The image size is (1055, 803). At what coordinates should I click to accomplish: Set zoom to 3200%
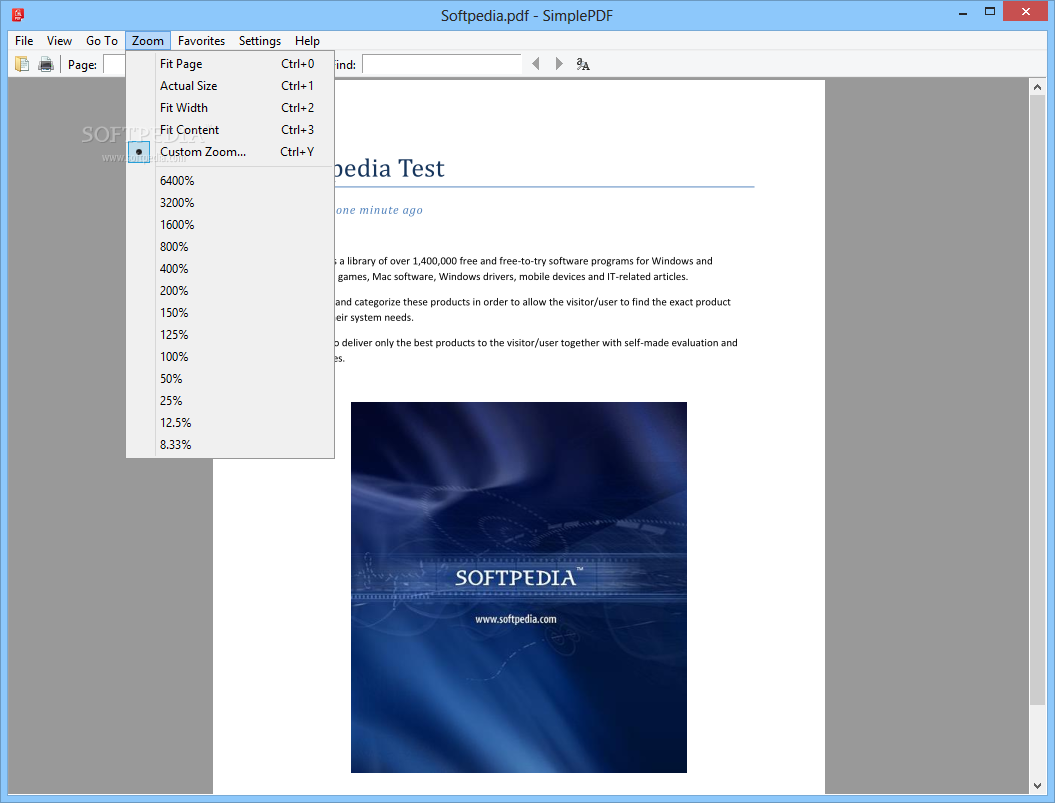pyautogui.click(x=229, y=203)
